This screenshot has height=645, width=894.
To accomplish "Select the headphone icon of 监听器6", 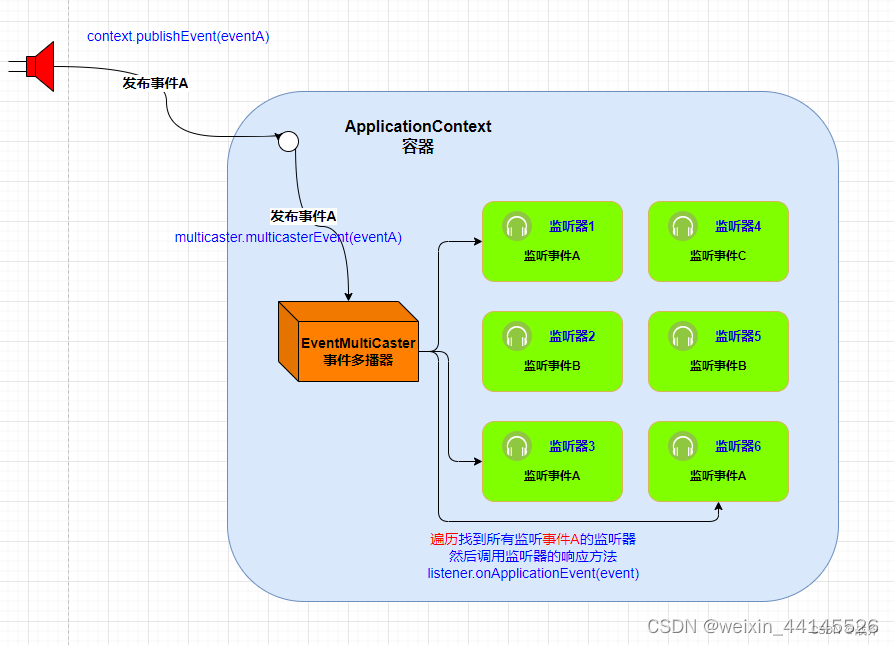I will pos(683,446).
